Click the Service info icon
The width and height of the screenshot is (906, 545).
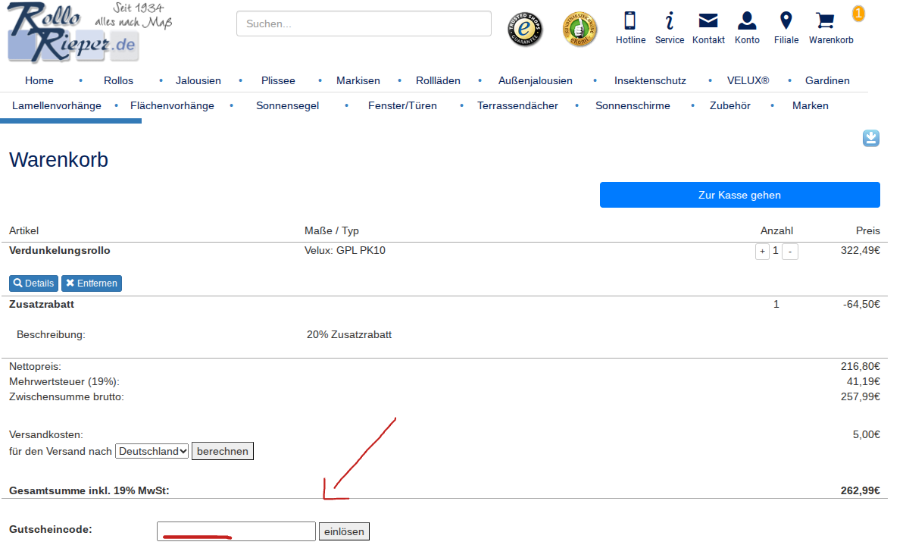[669, 21]
